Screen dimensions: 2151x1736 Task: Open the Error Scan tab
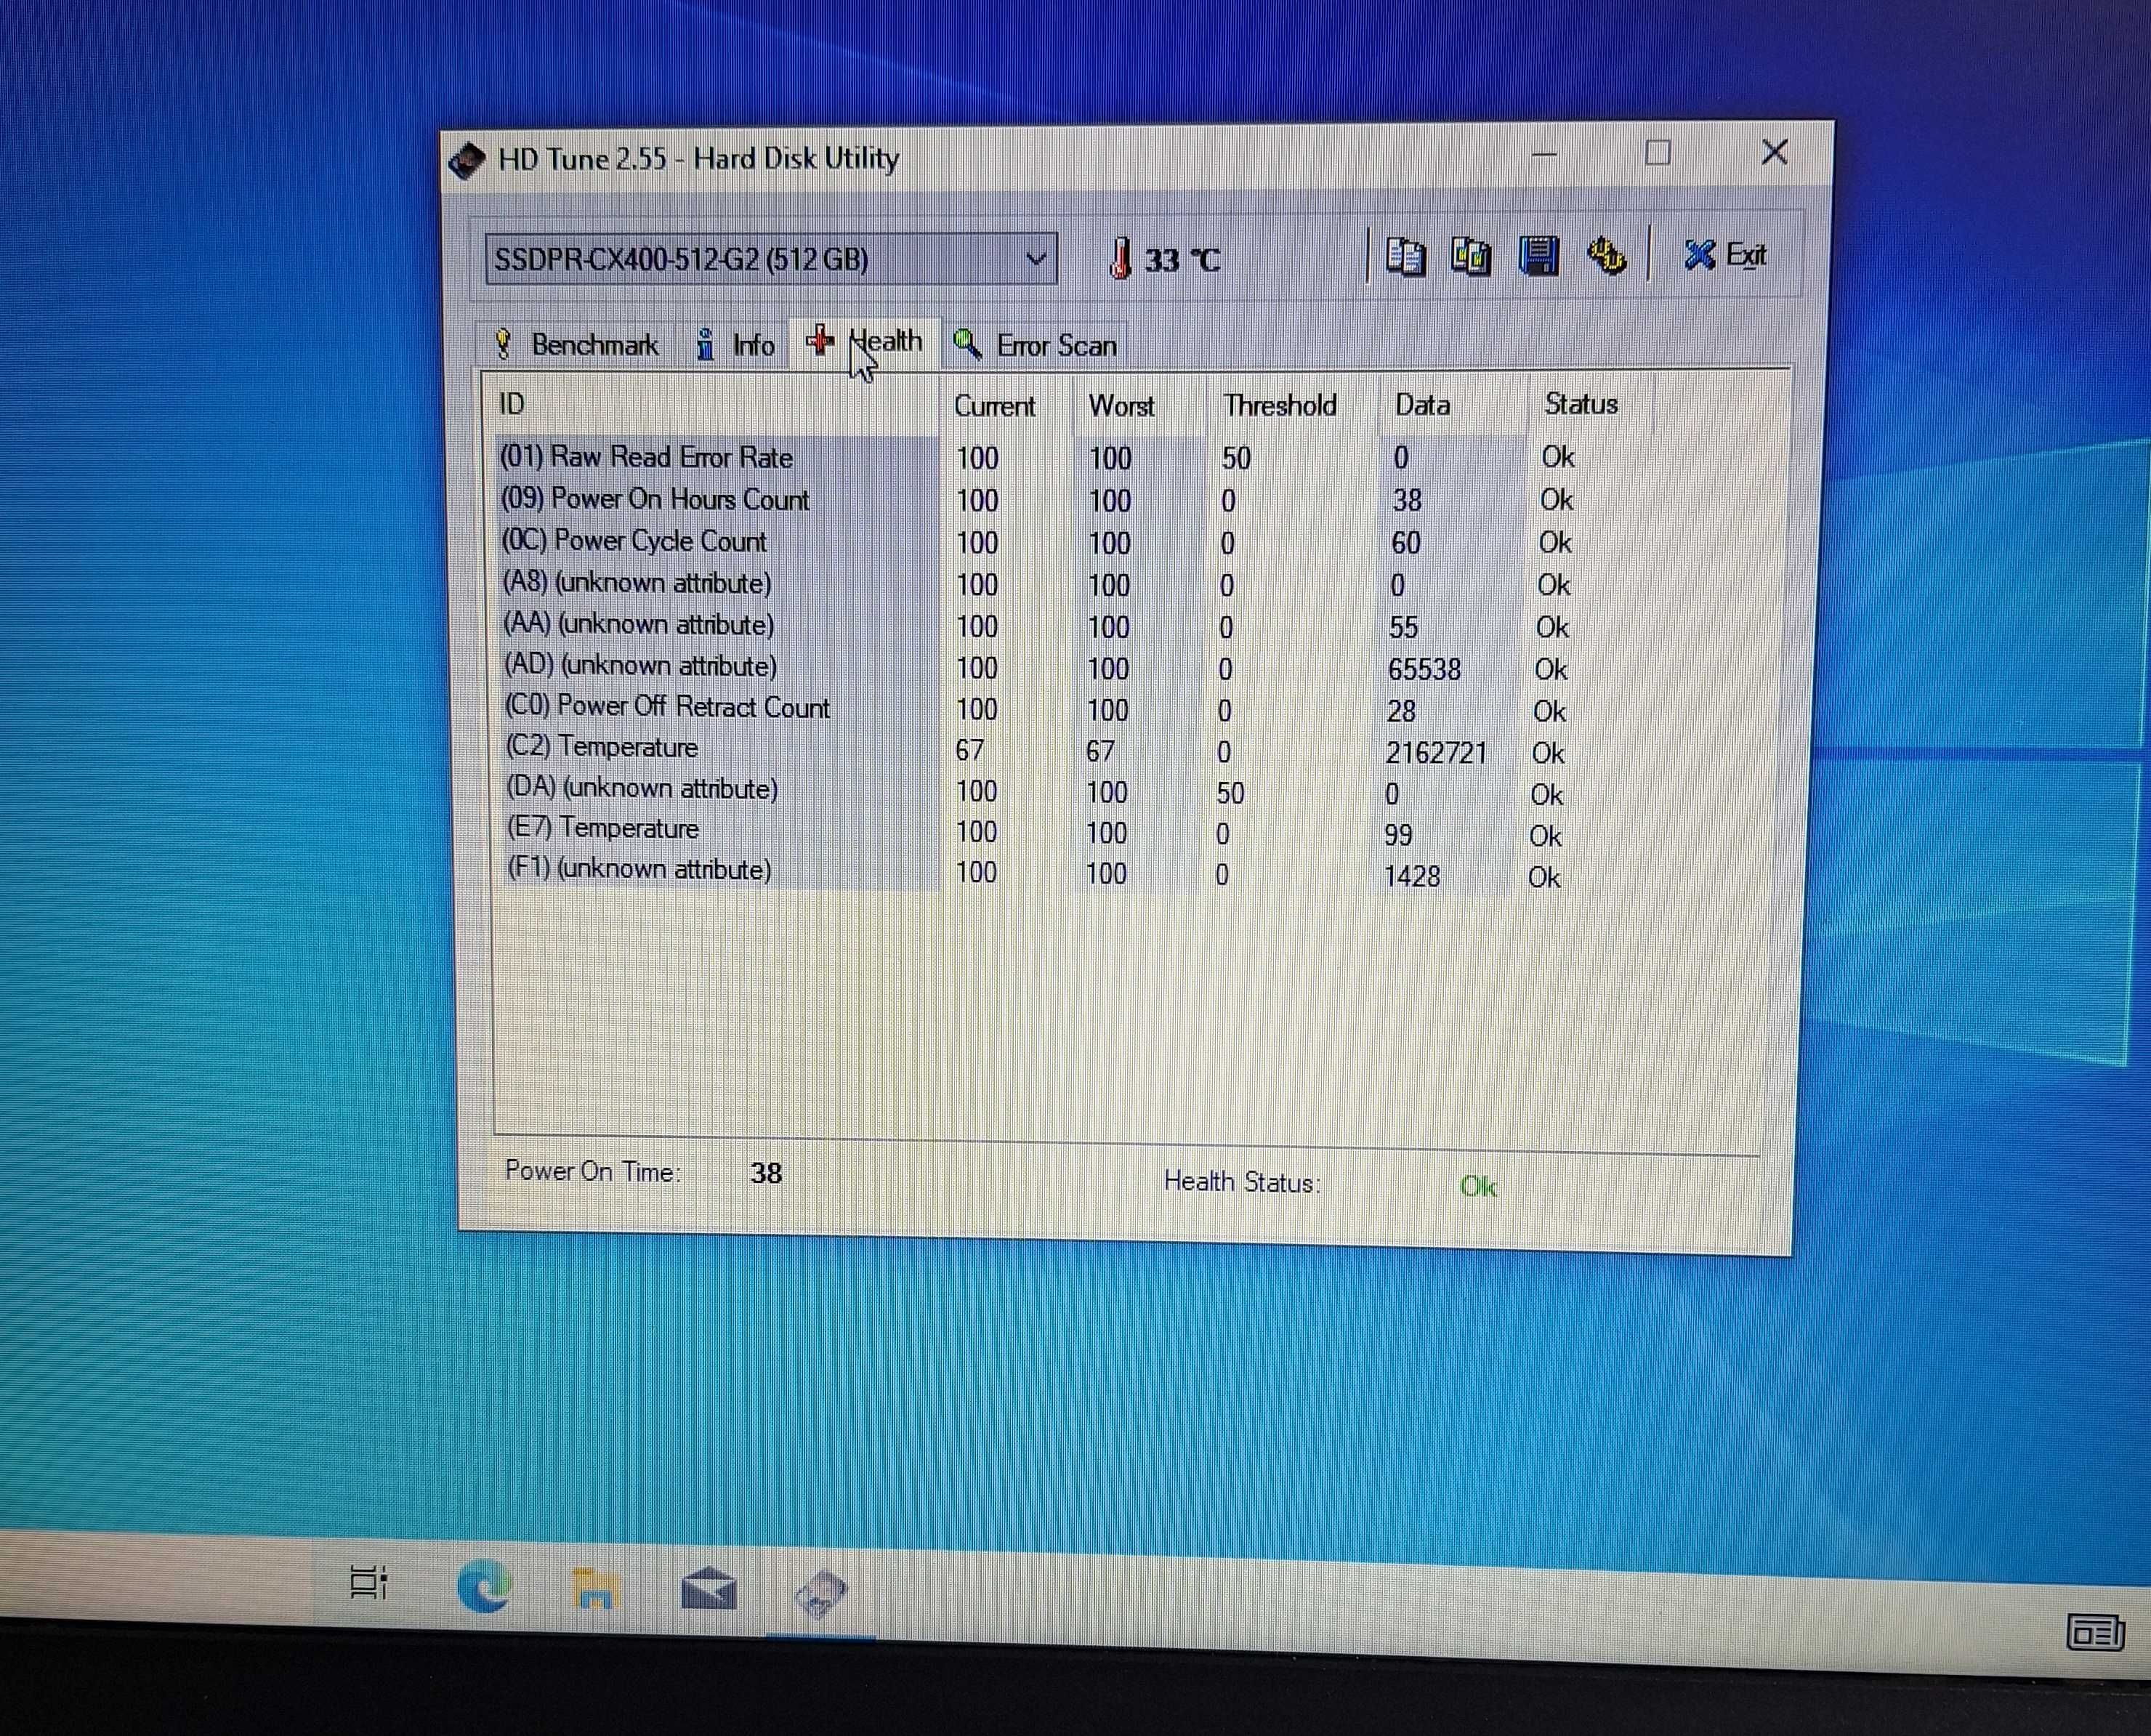click(x=1036, y=345)
